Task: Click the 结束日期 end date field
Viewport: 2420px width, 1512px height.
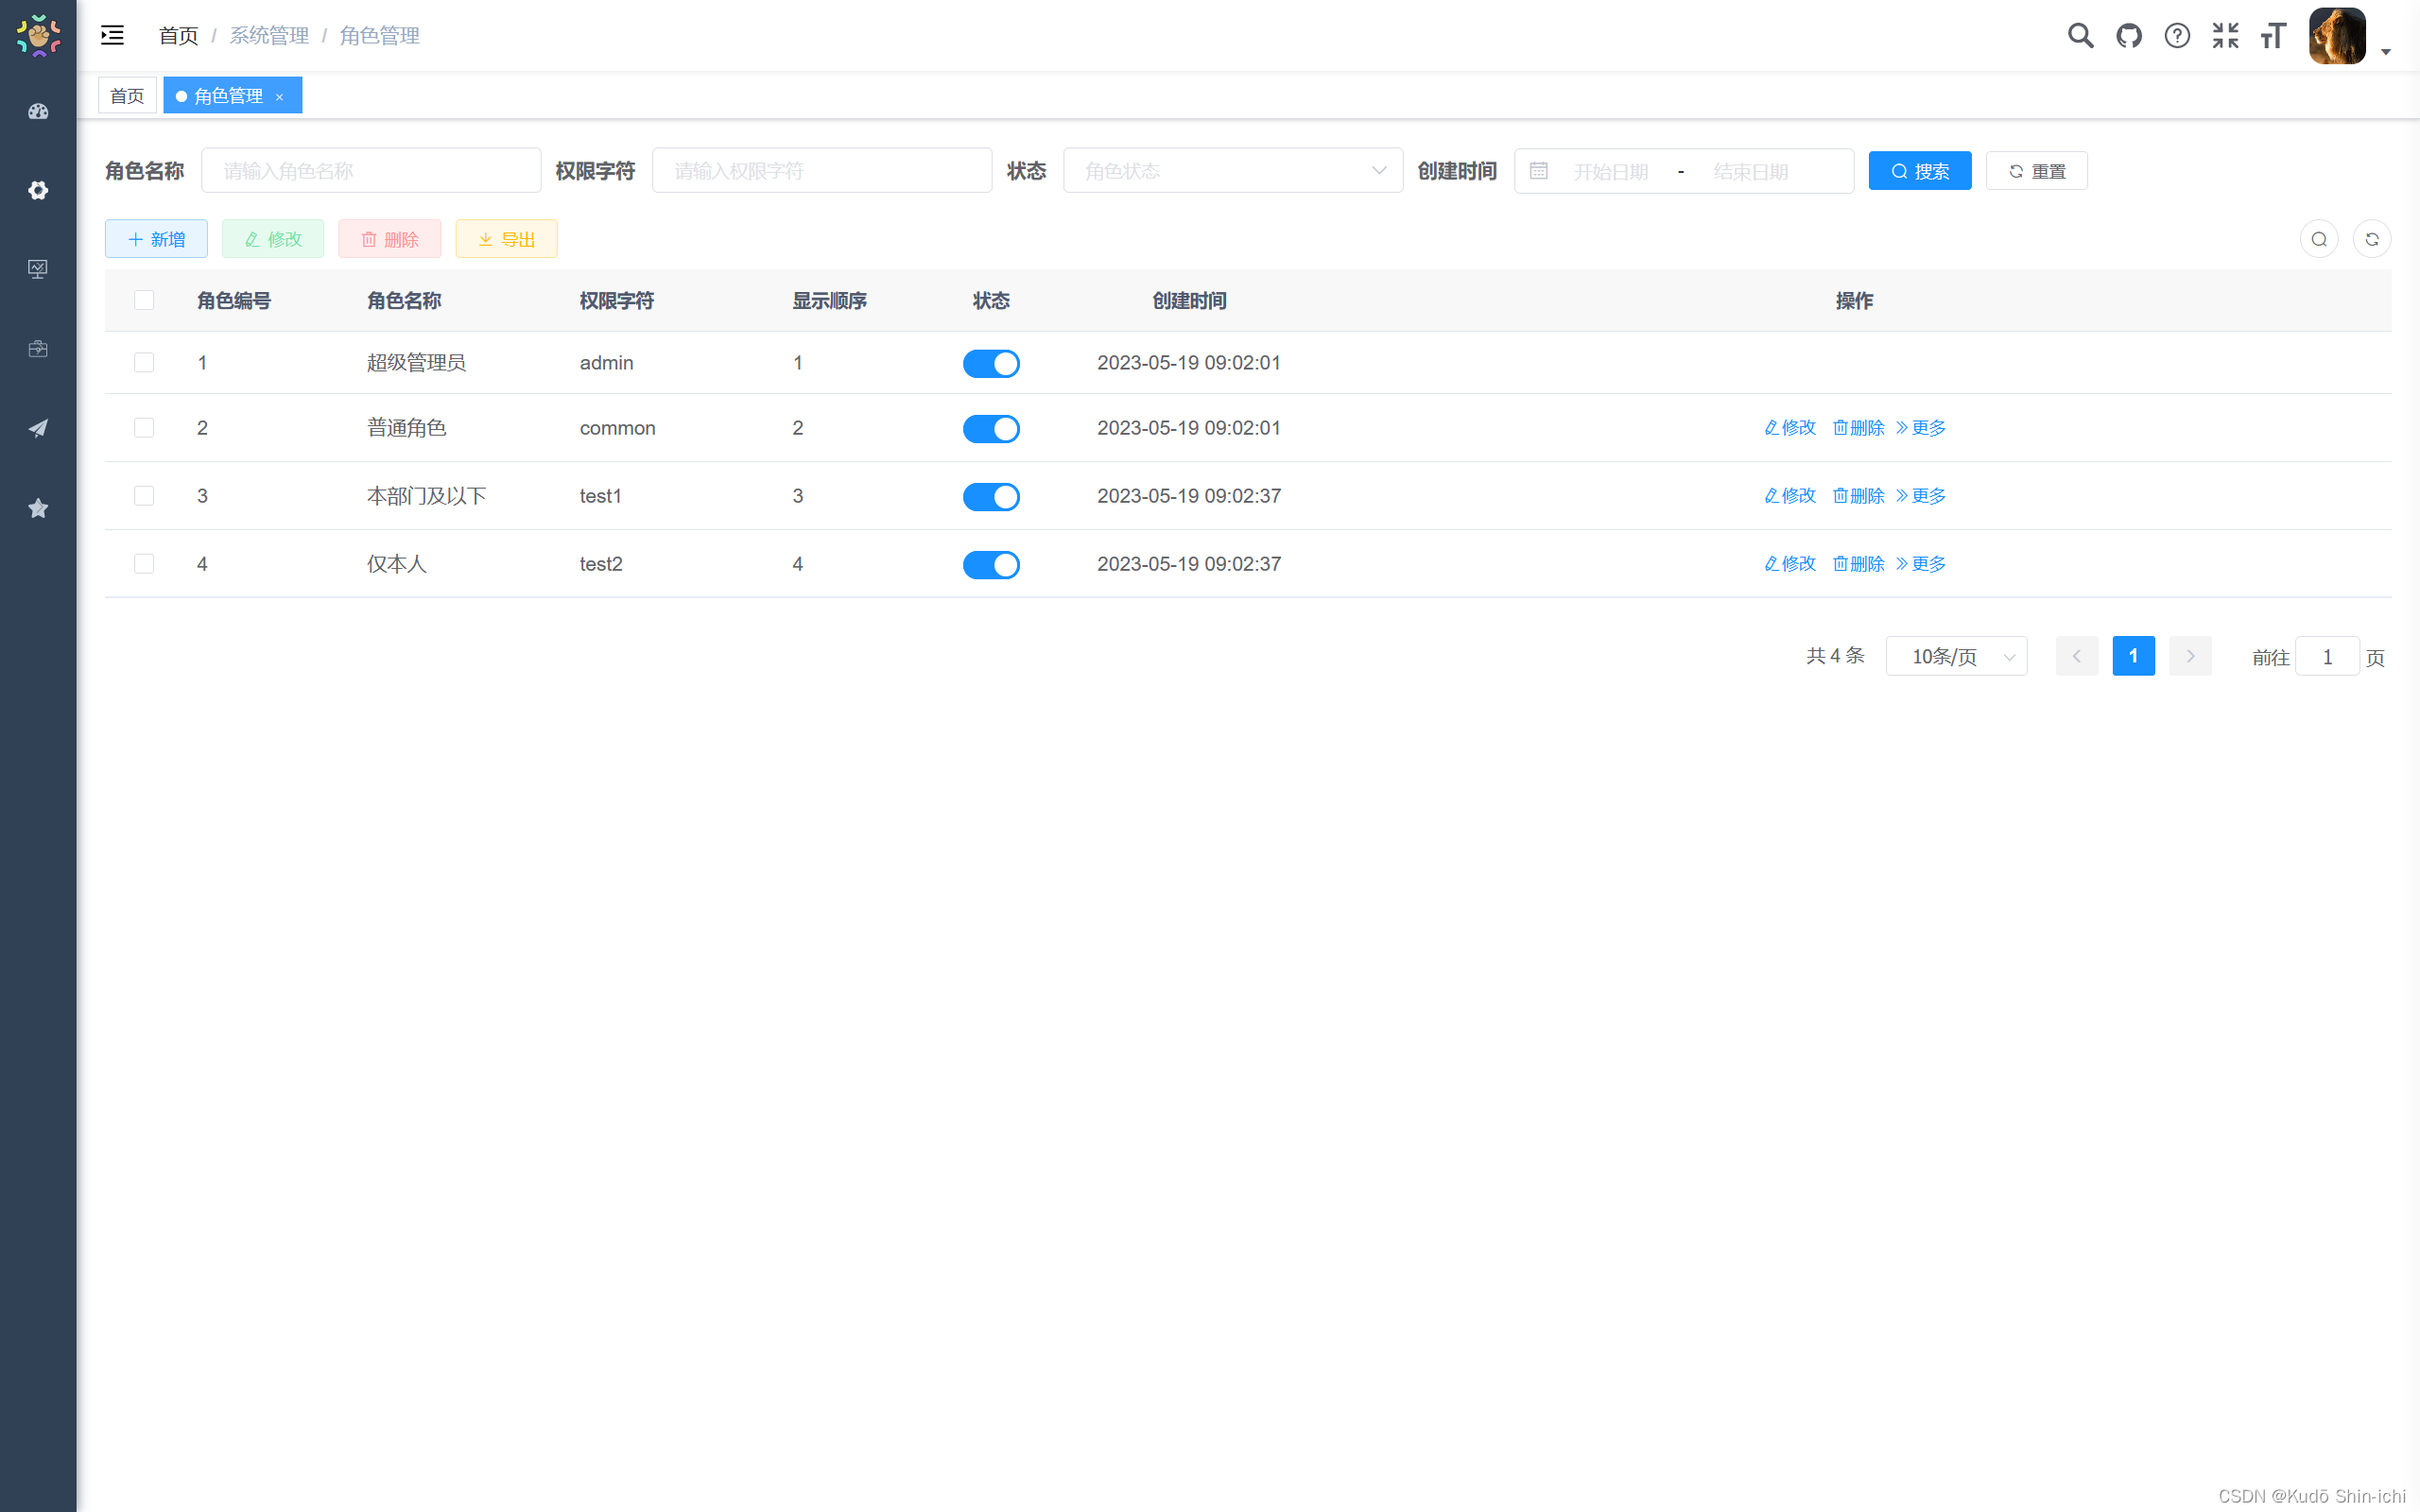Action: point(1751,172)
